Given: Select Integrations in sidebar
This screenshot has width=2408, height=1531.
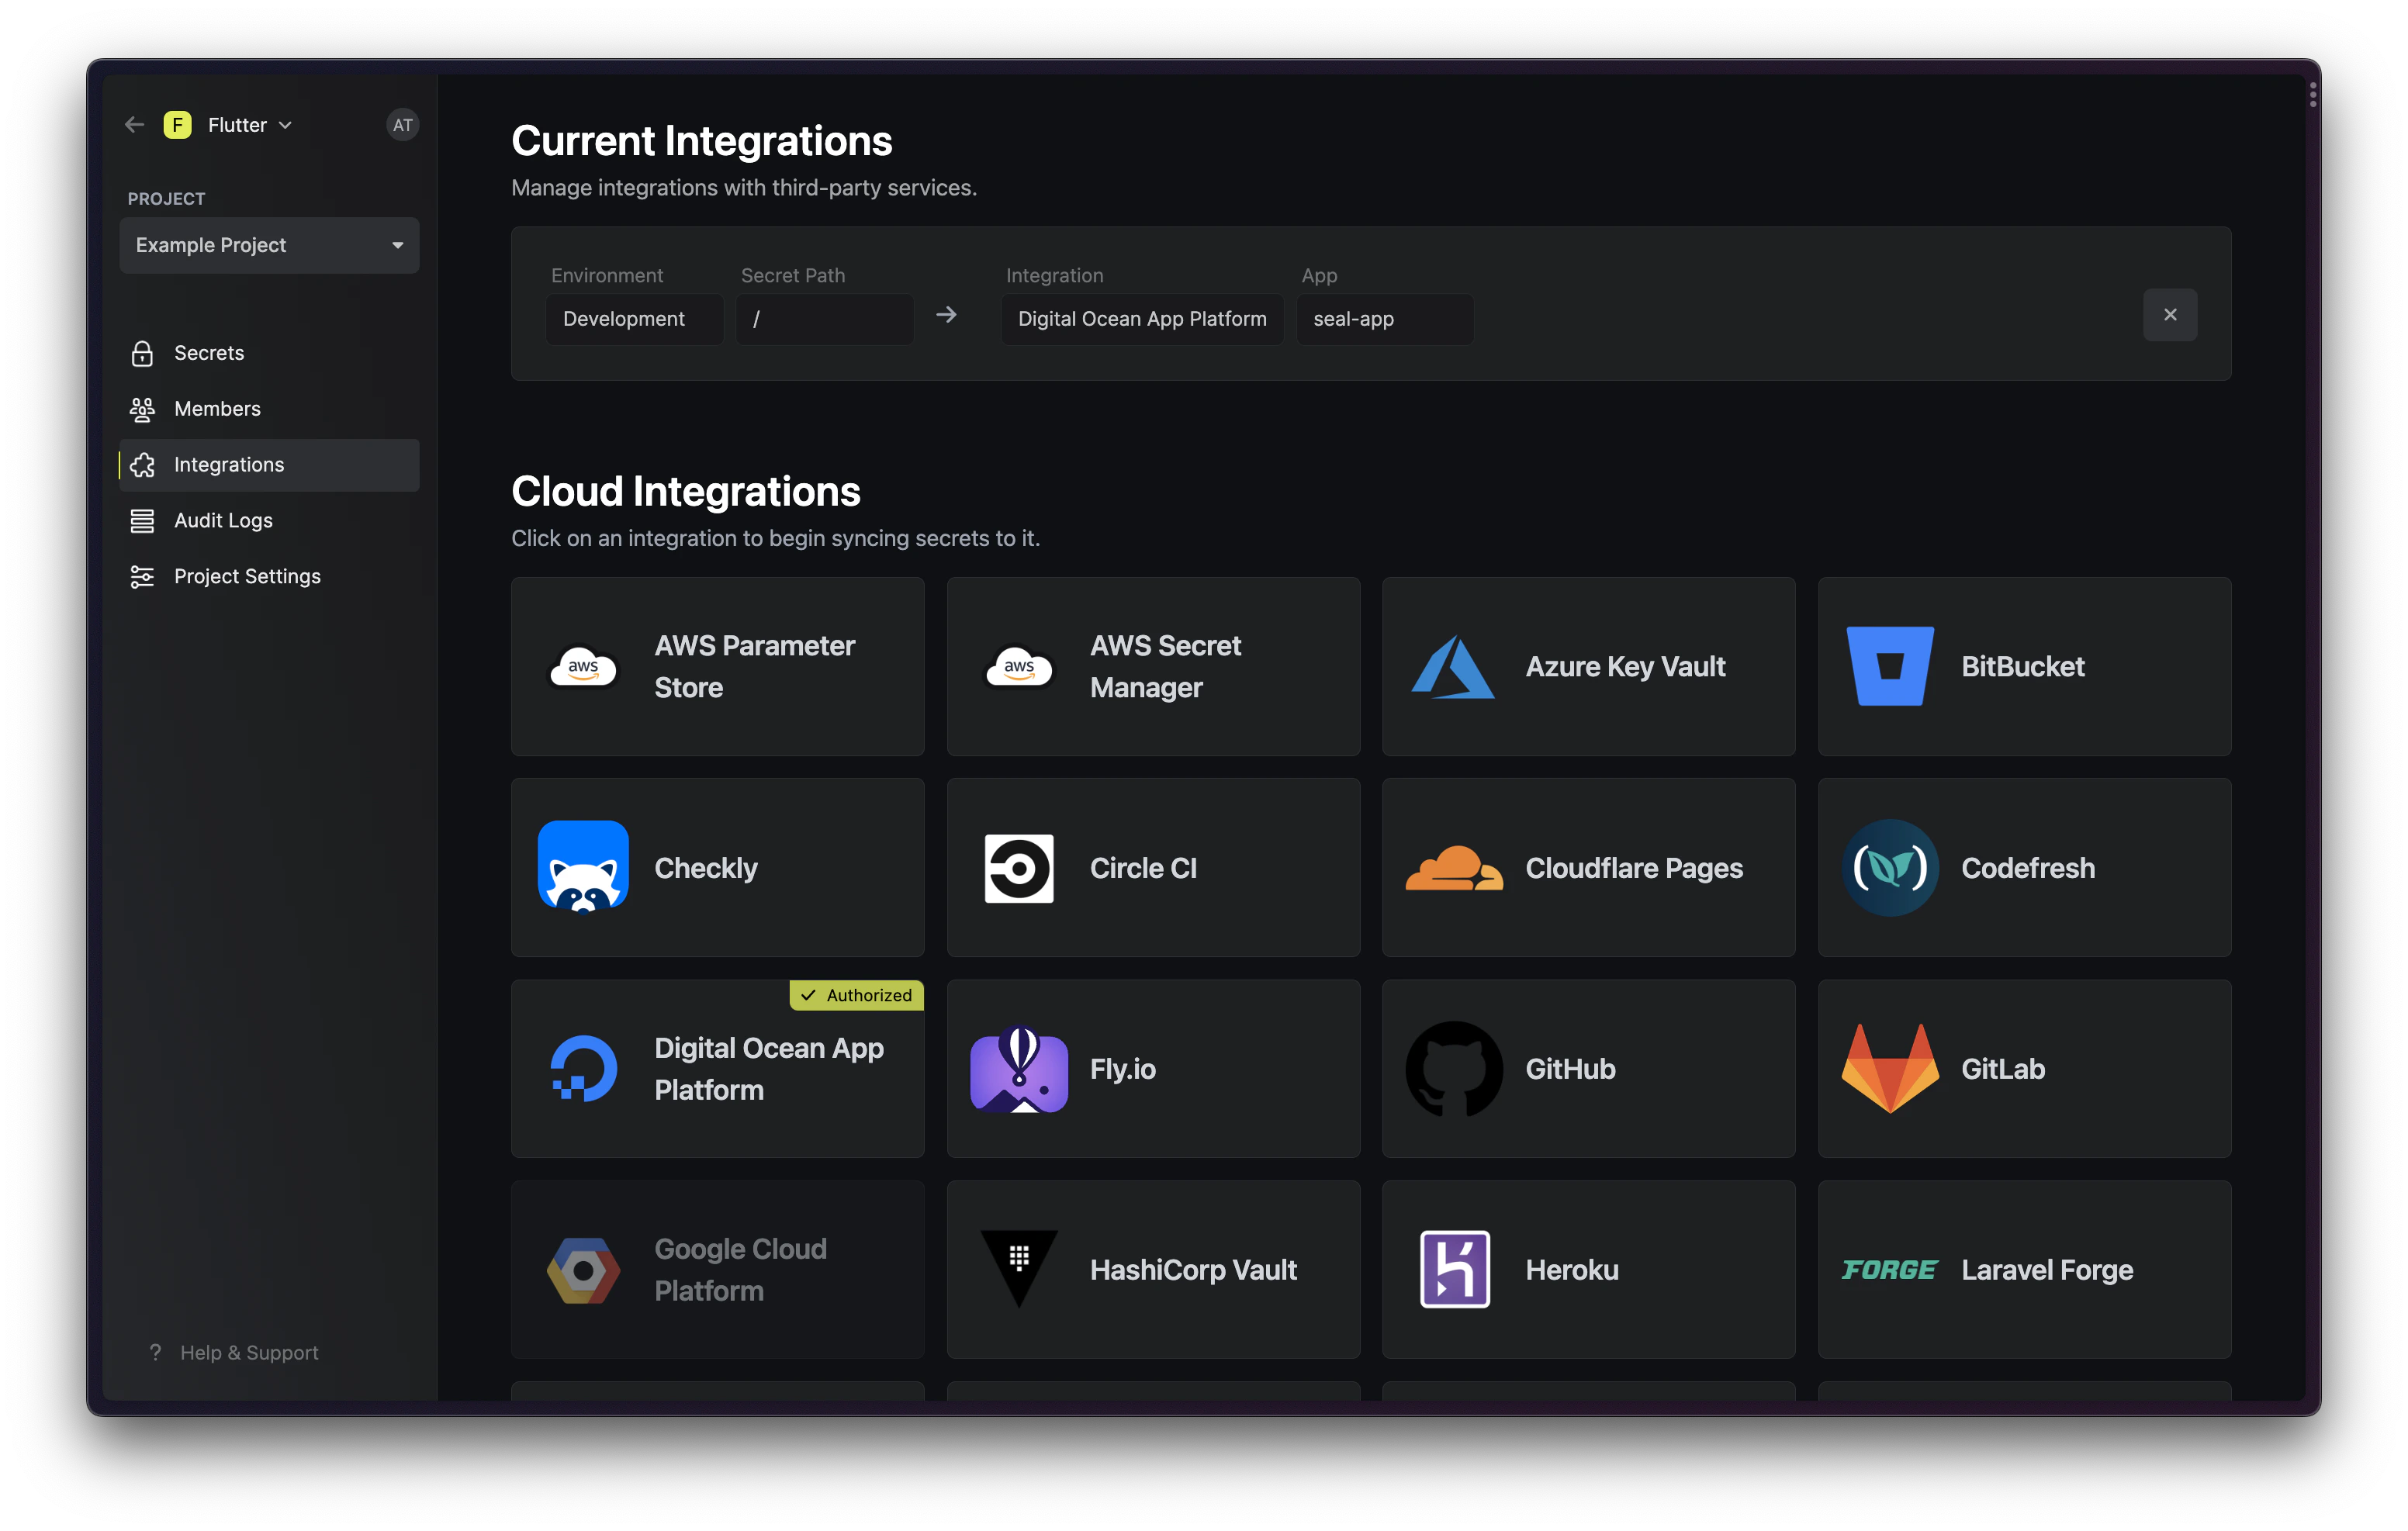Looking at the screenshot, I should tap(269, 465).
